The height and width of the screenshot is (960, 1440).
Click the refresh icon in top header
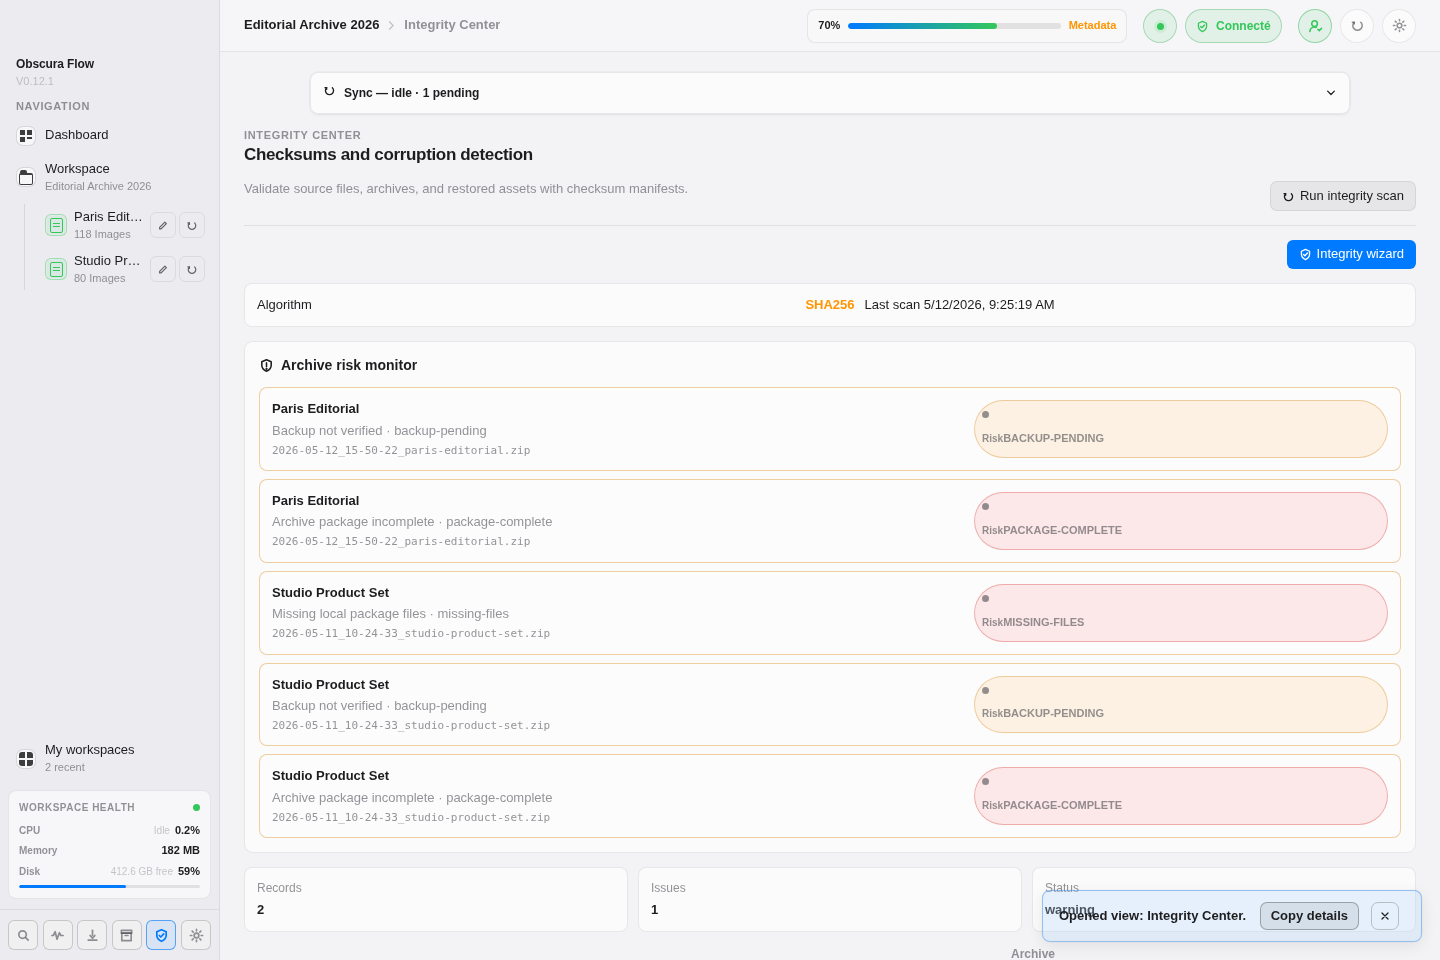click(1357, 26)
